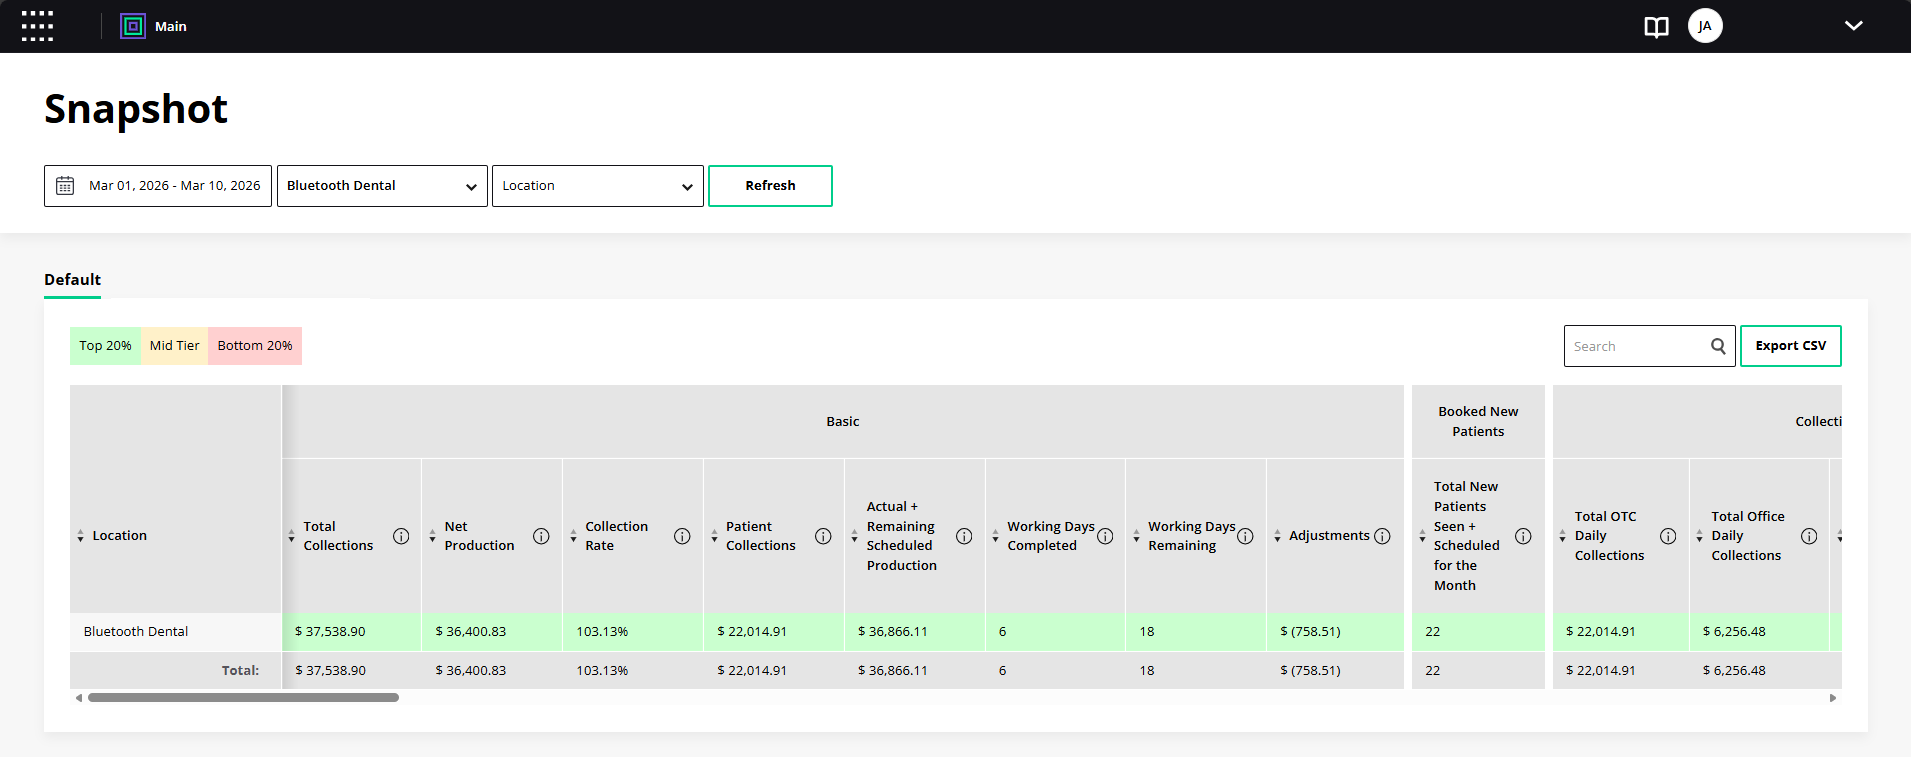The image size is (1911, 757).
Task: Open the app grid launcher menu
Action: coord(37,26)
